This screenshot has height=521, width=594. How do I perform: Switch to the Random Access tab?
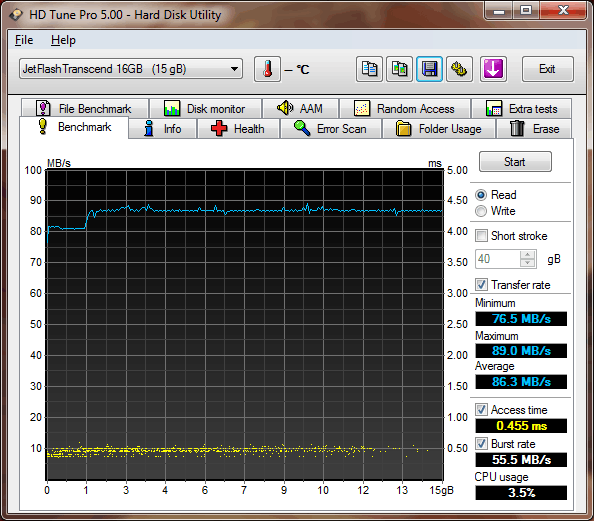tap(405, 109)
